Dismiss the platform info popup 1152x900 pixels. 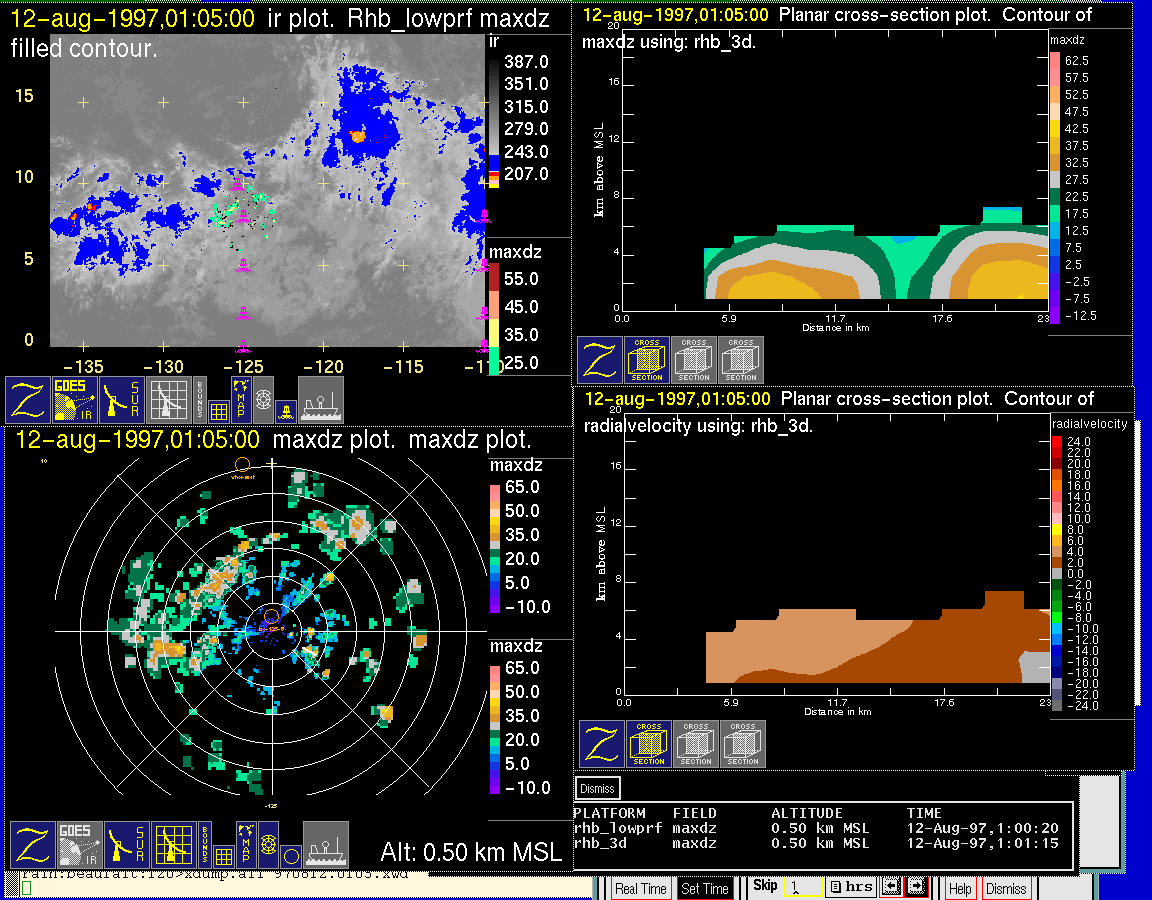tap(598, 788)
